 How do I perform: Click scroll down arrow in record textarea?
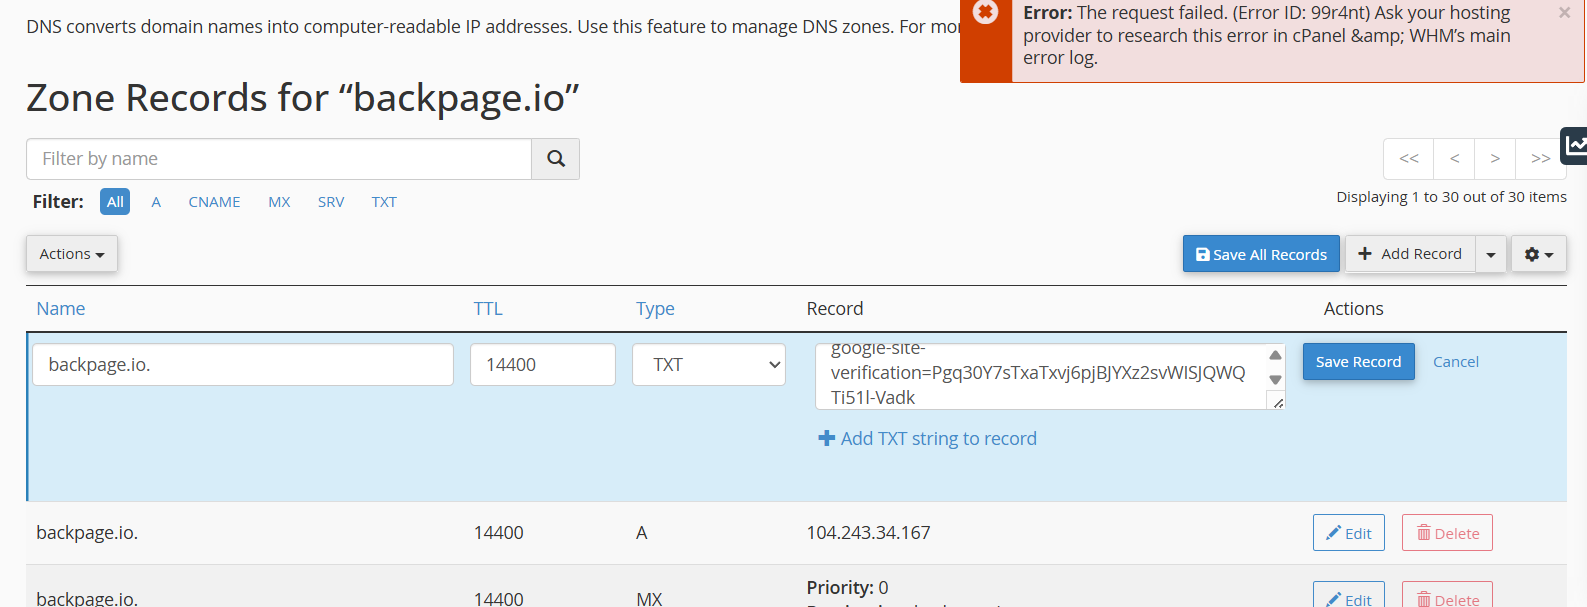[1275, 380]
